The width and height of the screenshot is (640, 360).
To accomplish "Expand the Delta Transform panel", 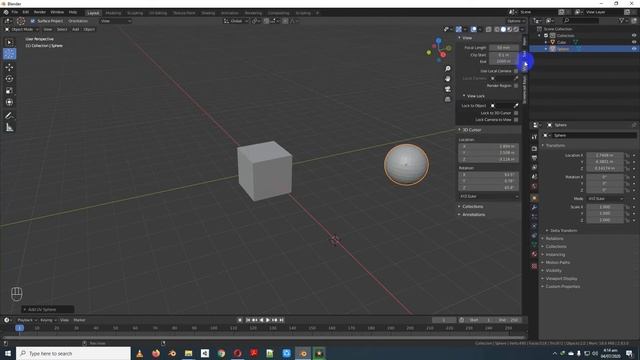I will [x=563, y=231].
